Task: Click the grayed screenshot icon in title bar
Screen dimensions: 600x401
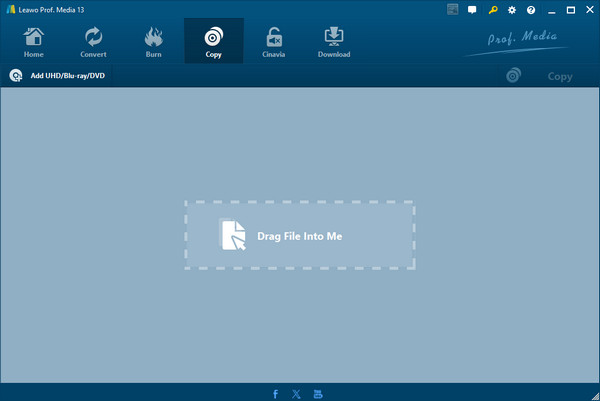Action: click(453, 9)
